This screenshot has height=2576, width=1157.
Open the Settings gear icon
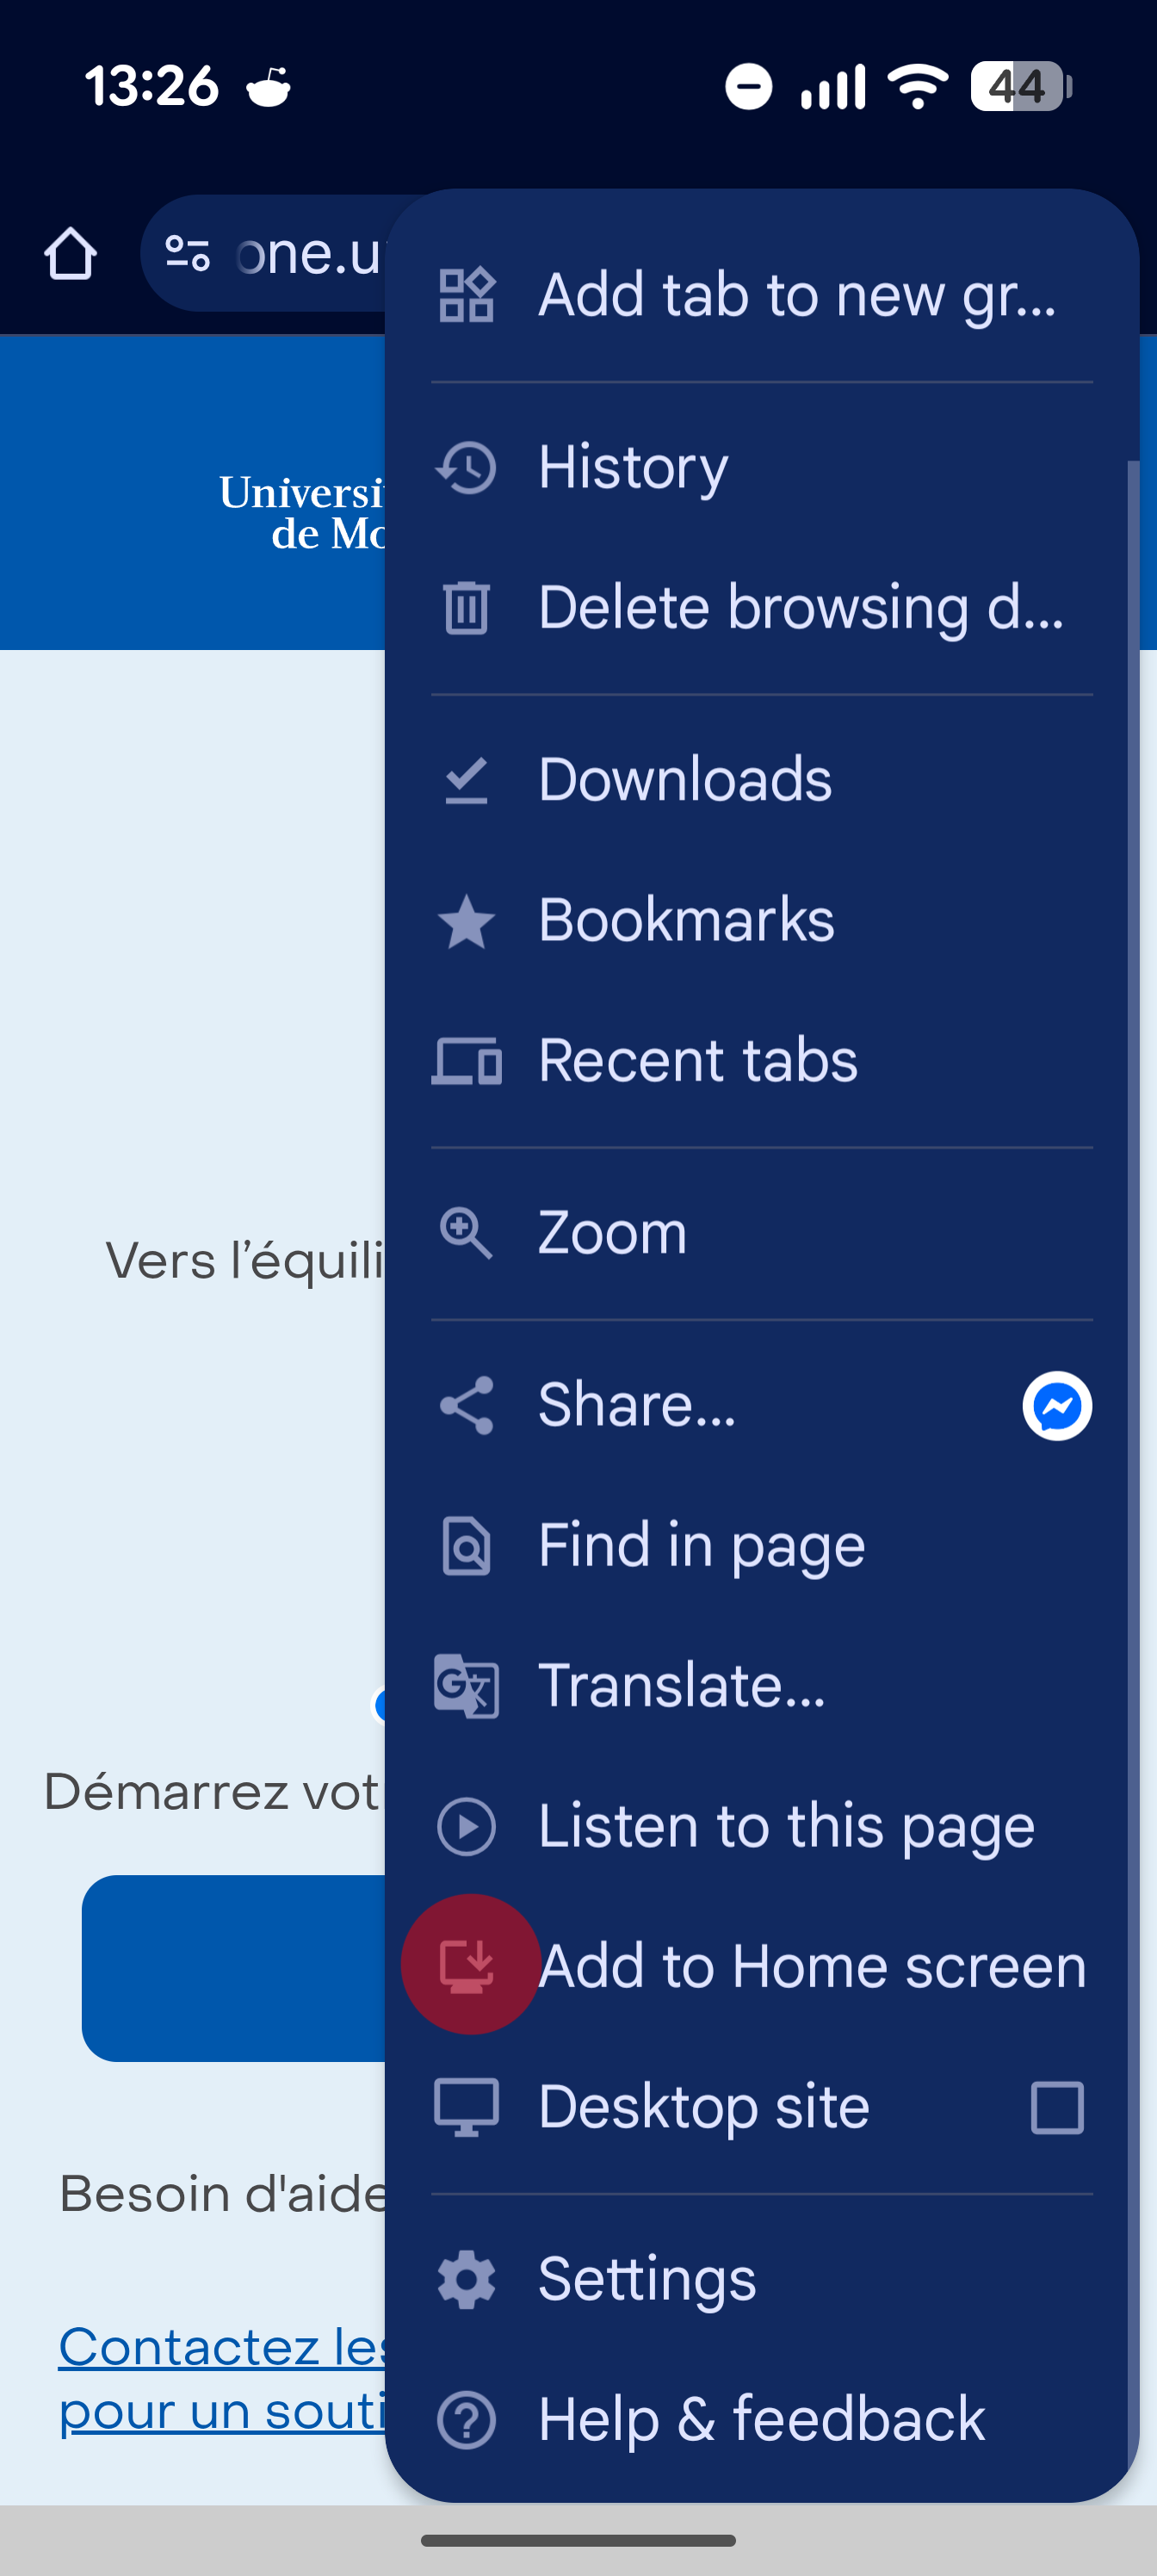(x=466, y=2280)
